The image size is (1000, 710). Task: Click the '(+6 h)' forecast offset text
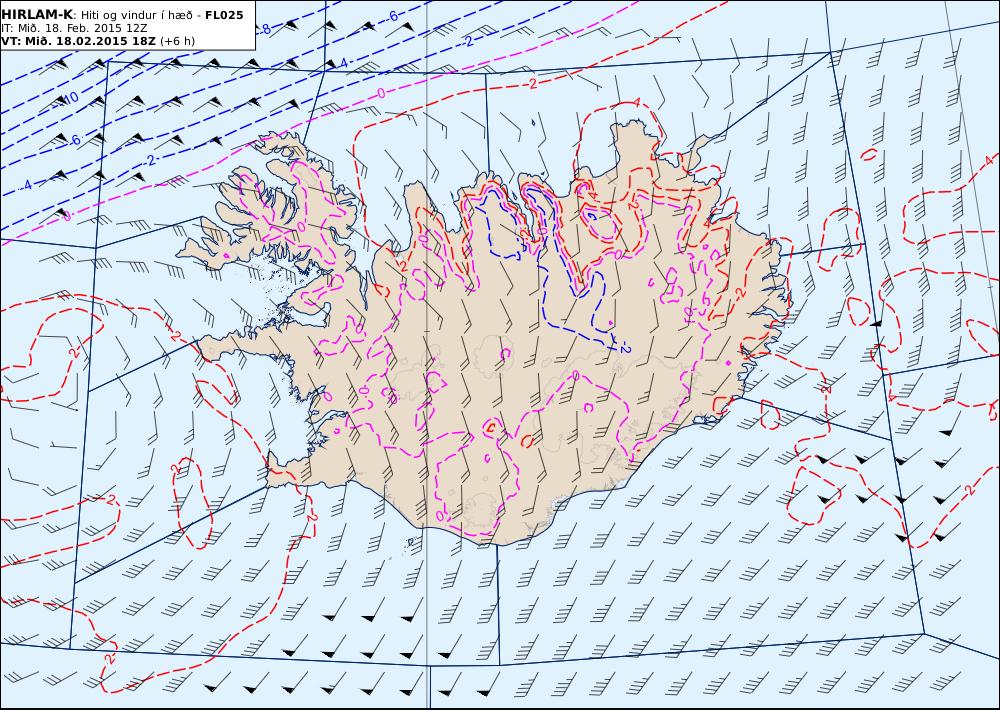[x=177, y=41]
